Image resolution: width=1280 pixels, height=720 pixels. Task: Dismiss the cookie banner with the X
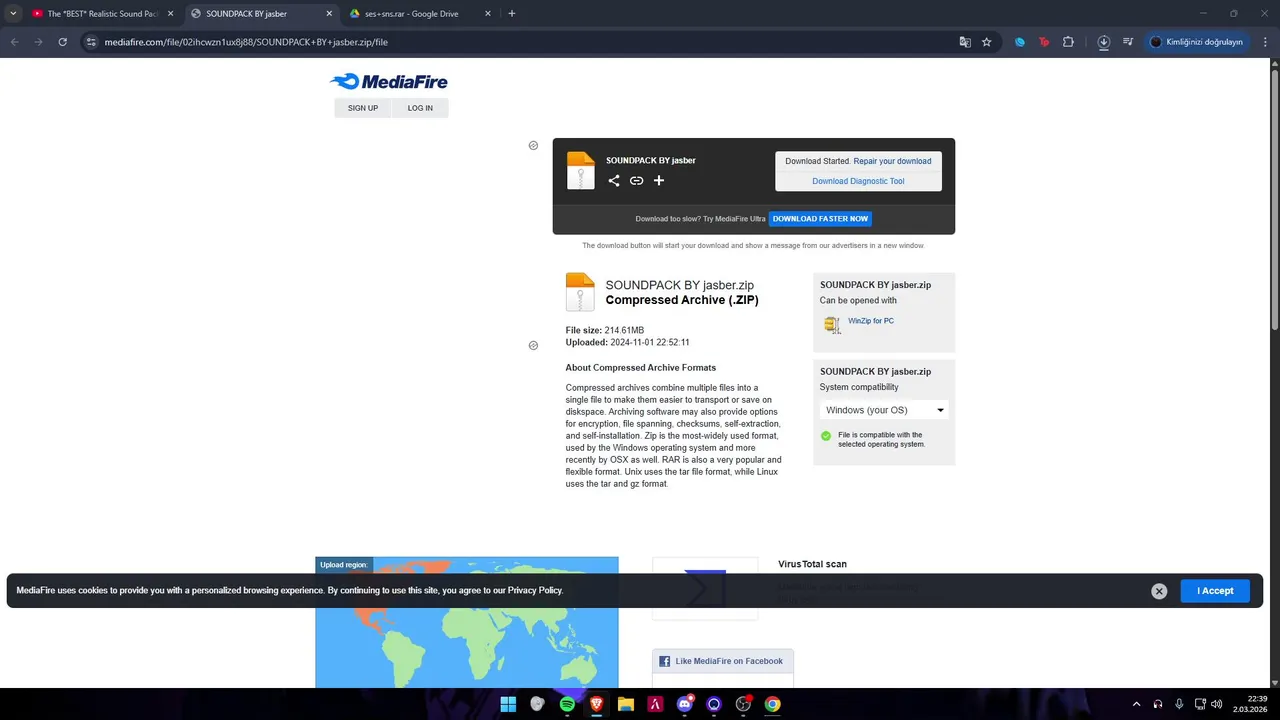(x=1159, y=591)
